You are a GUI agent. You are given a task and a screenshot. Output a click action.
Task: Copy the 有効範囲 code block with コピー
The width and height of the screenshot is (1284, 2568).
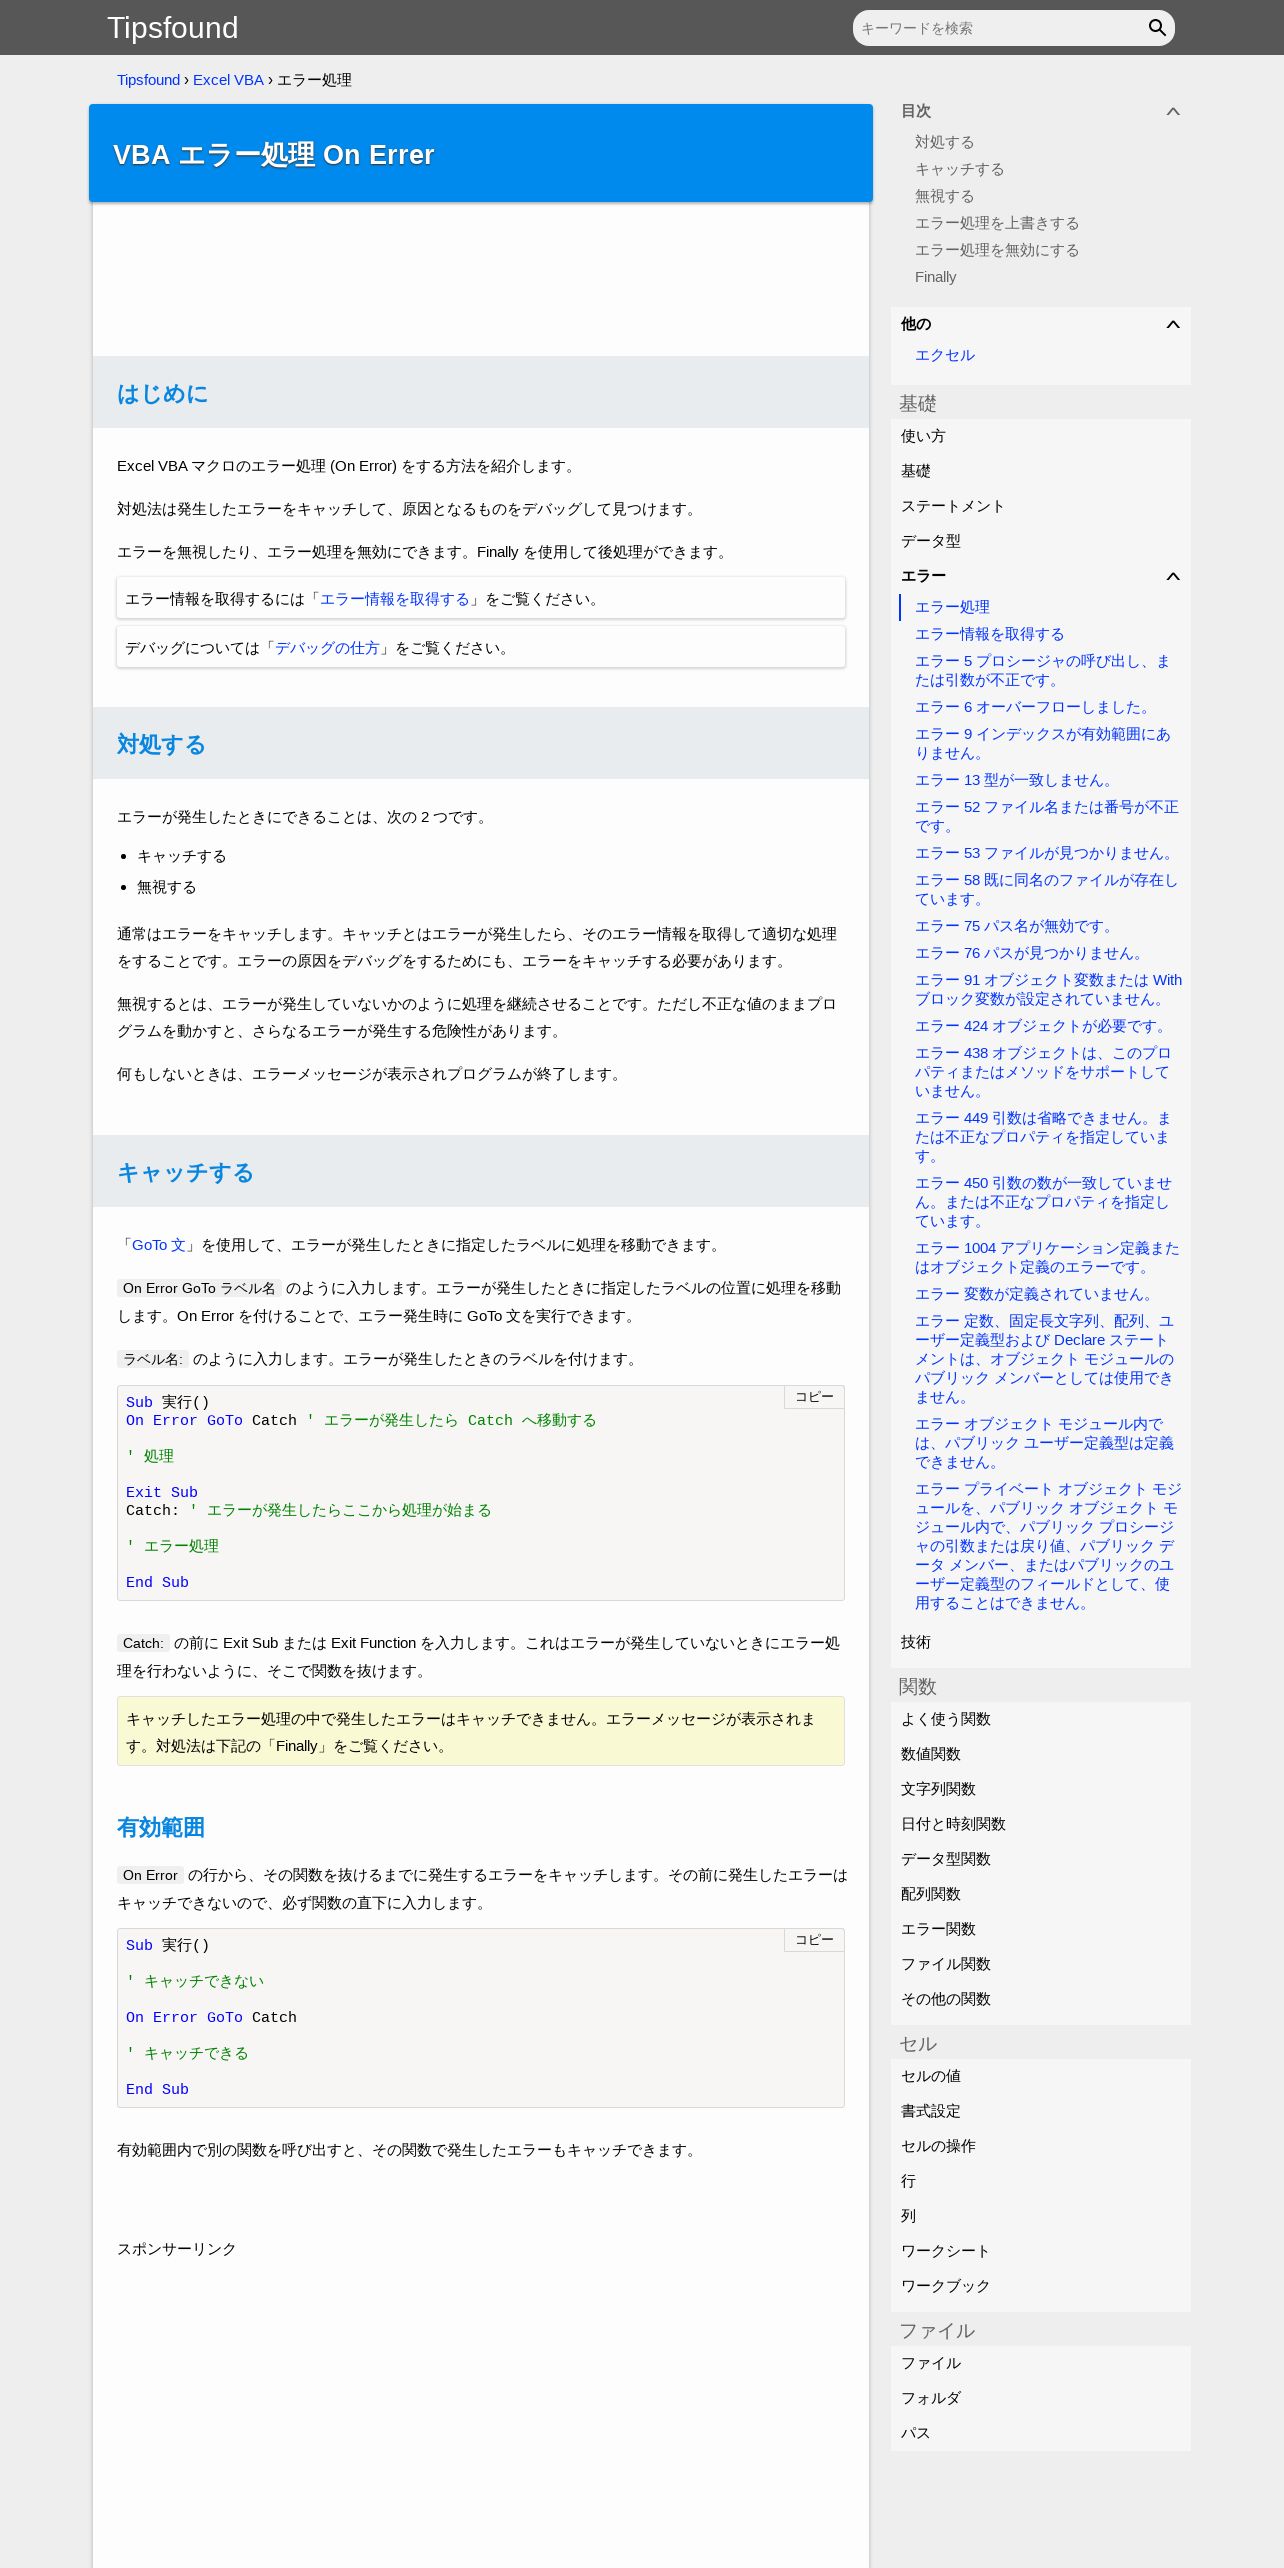click(x=814, y=1940)
